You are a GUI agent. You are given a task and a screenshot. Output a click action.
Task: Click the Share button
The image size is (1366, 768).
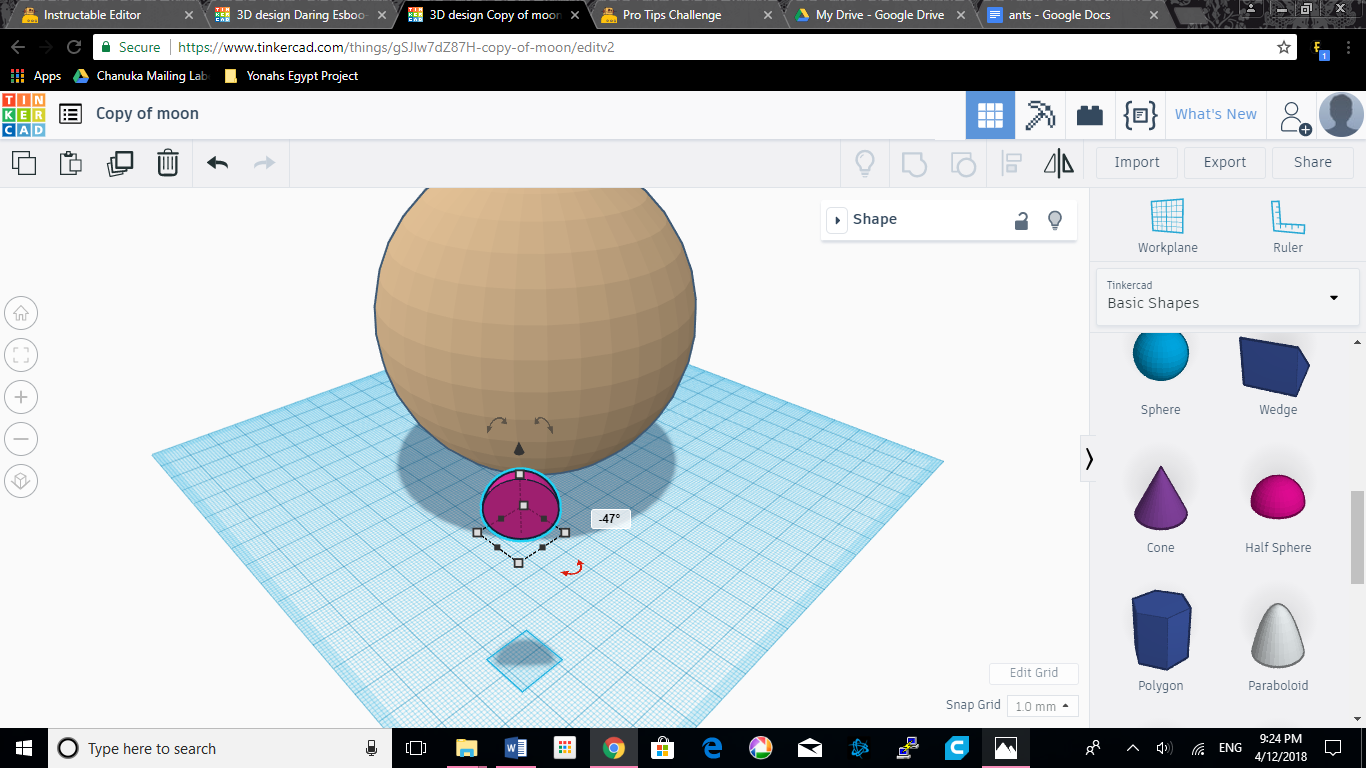click(1313, 163)
